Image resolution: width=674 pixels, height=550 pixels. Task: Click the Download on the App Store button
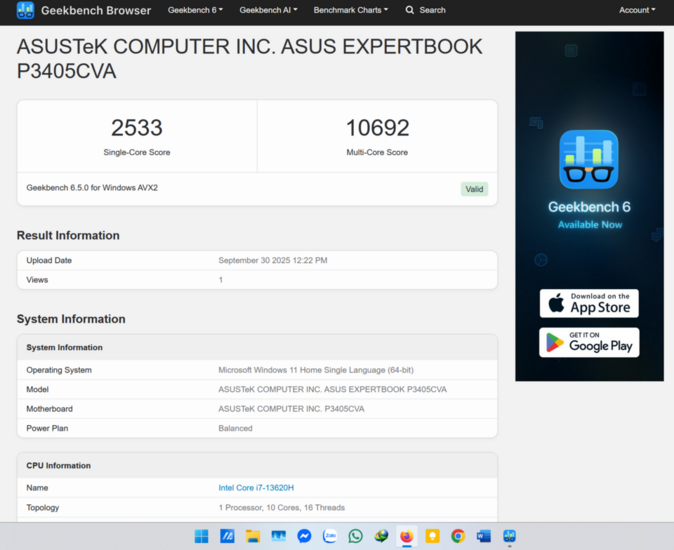589,303
